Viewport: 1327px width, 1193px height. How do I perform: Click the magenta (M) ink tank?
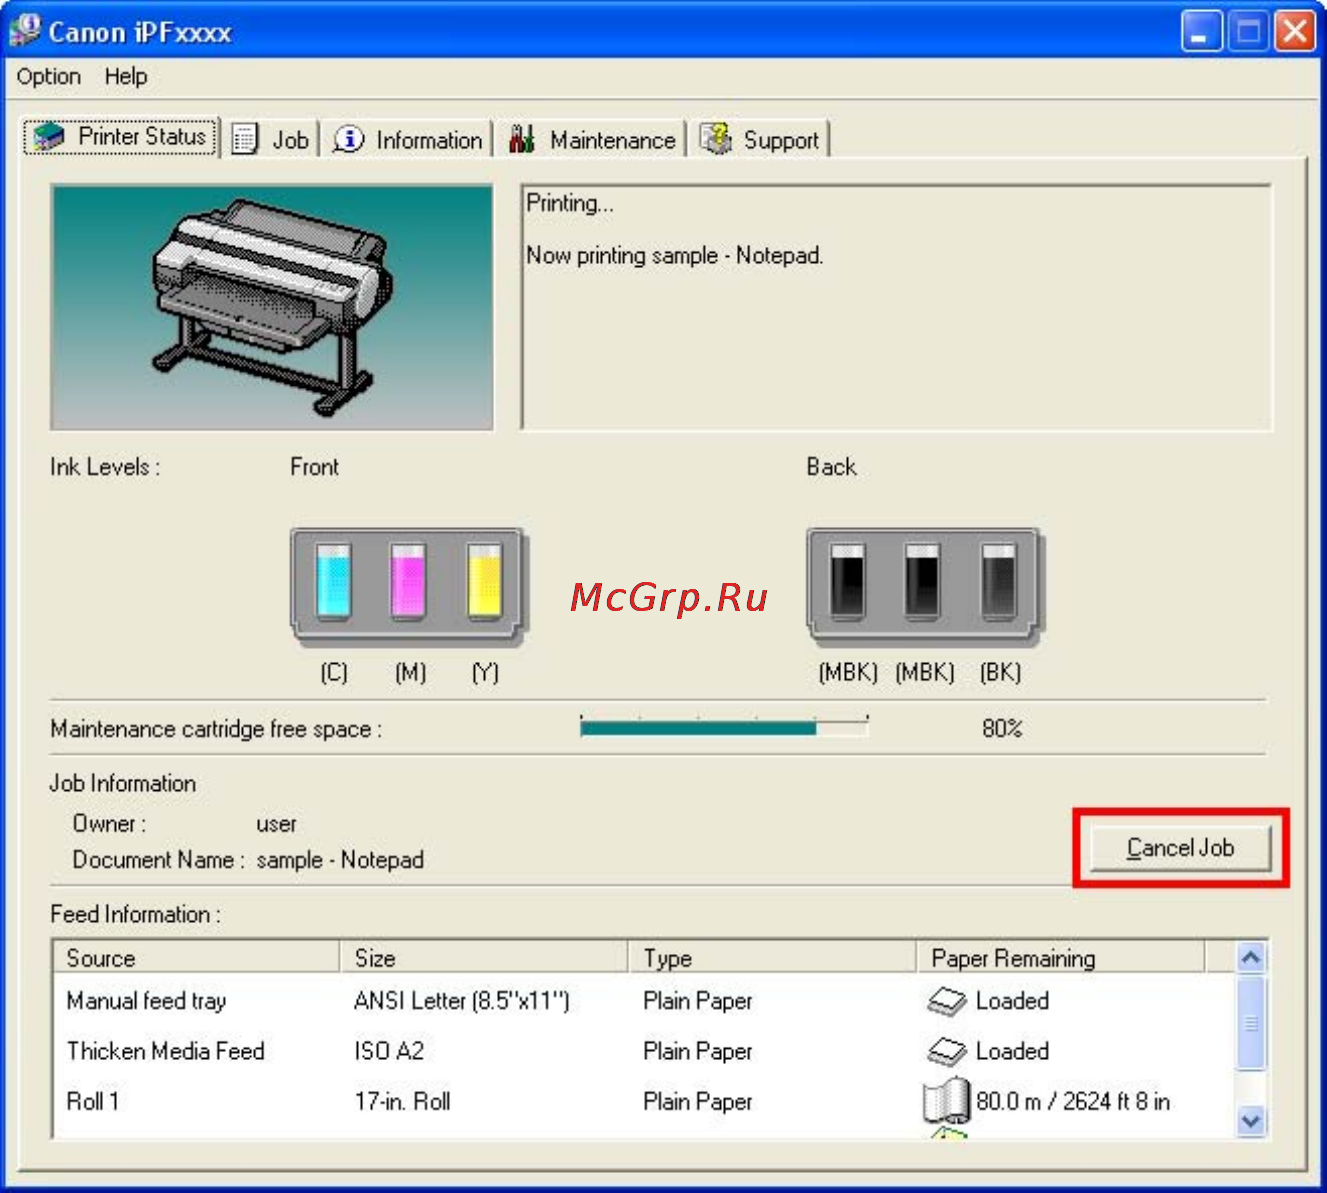tap(408, 582)
